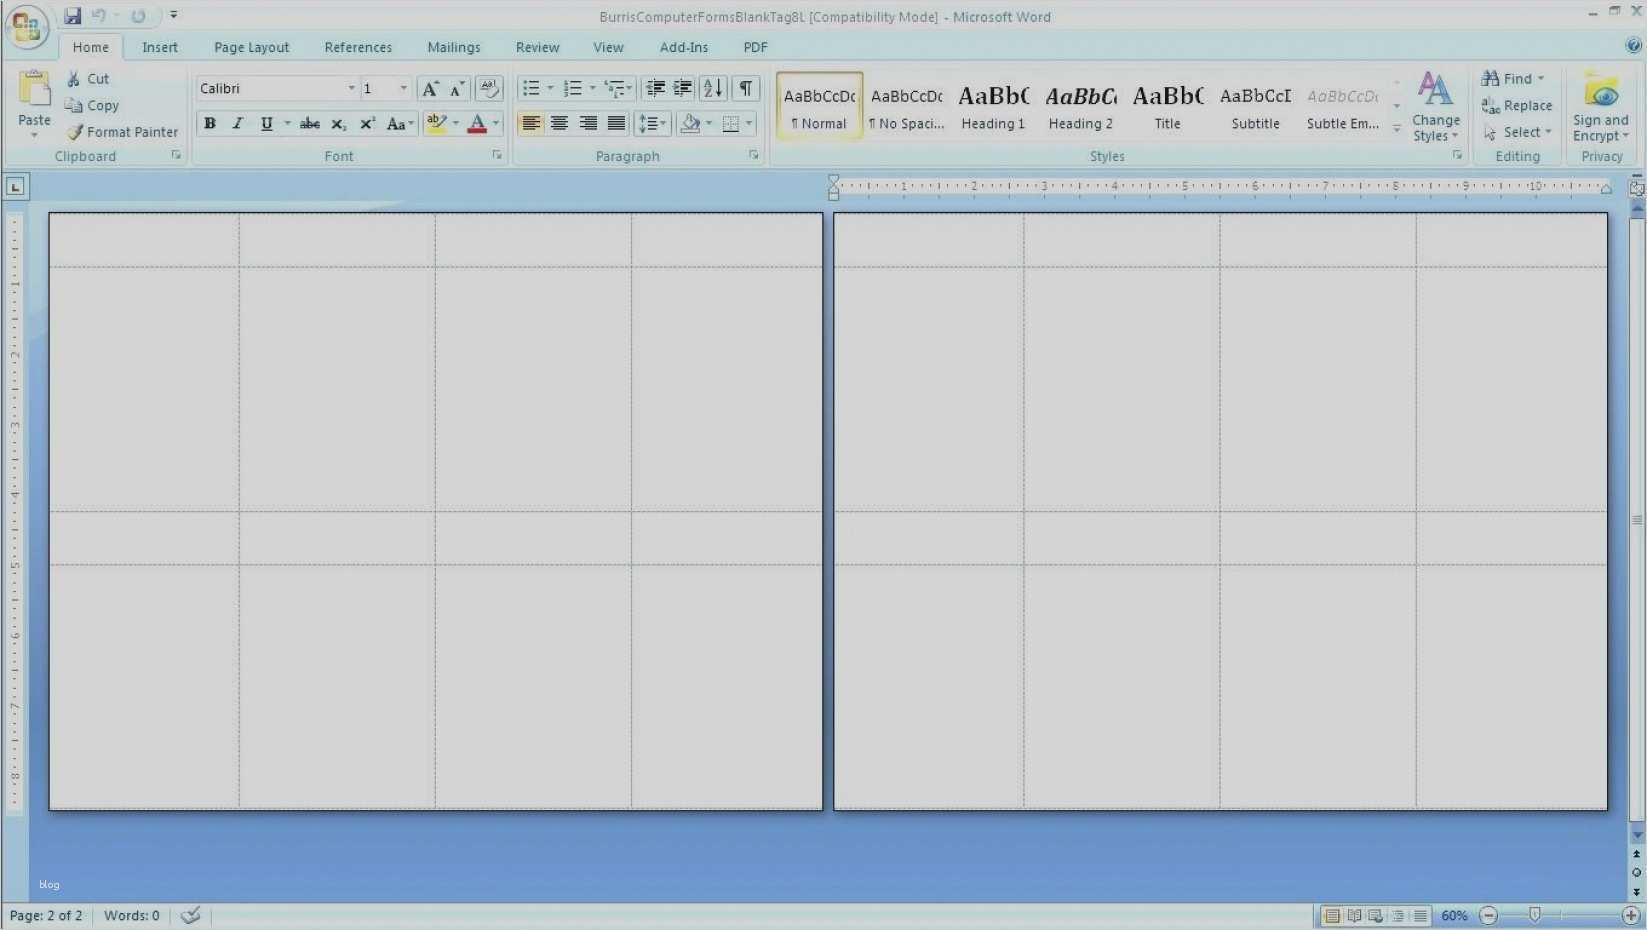Apply the No Spacing style

(x=907, y=105)
